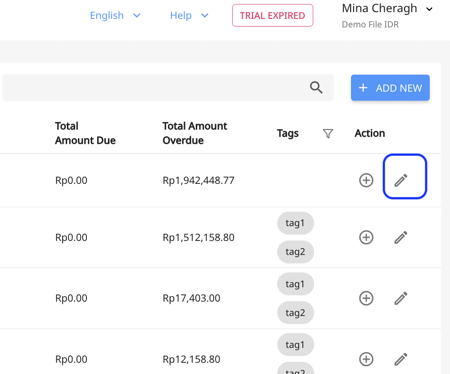Screen dimensions: 450x374
Task: Click the Demo File IDR label
Action: (370, 25)
